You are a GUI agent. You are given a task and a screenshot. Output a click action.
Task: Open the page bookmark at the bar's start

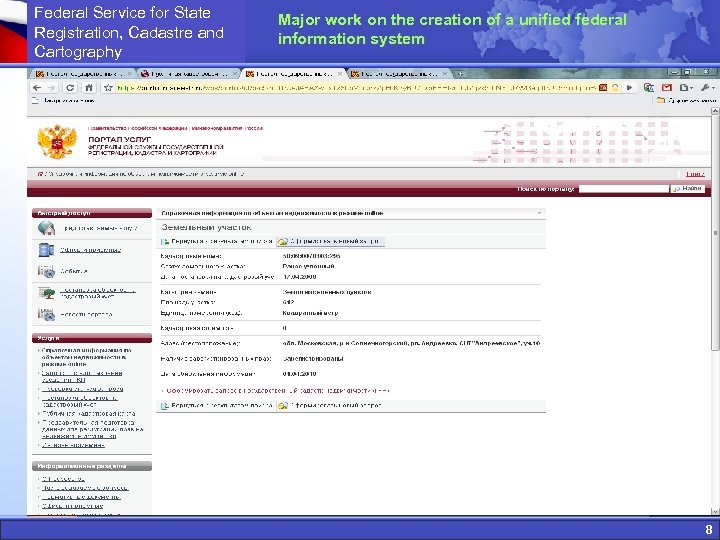pyautogui.click(x=64, y=100)
